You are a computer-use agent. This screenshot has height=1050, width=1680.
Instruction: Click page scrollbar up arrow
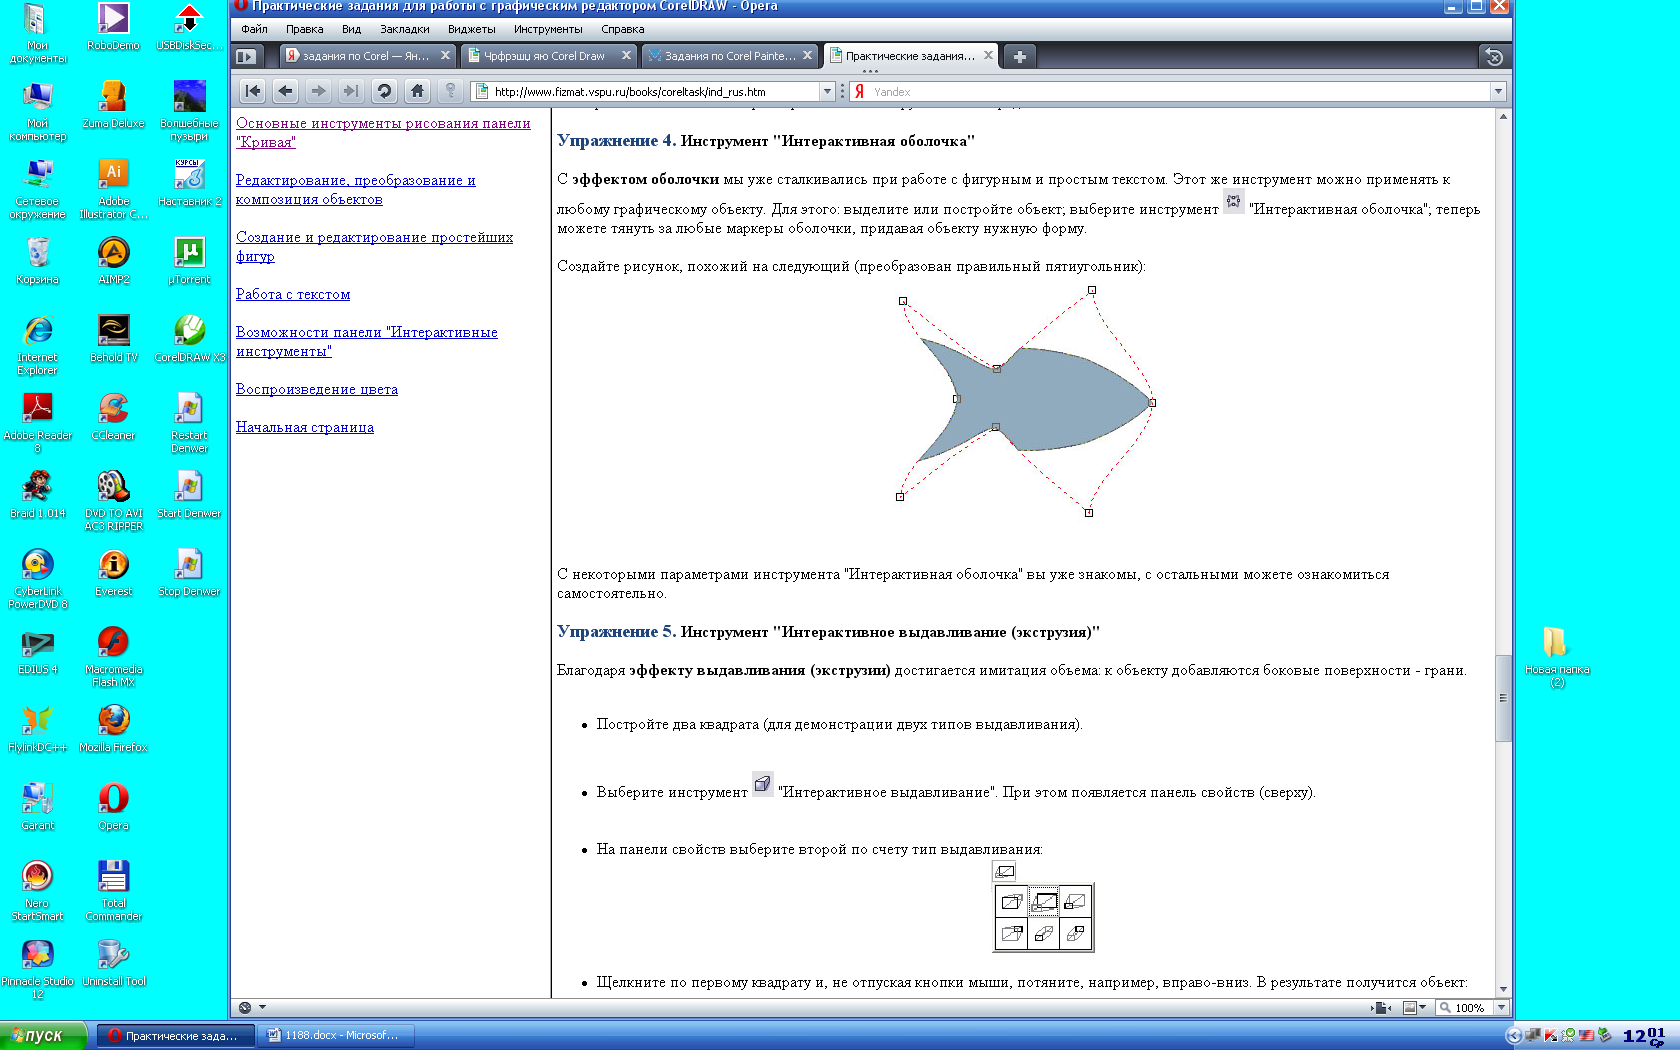click(x=1503, y=117)
